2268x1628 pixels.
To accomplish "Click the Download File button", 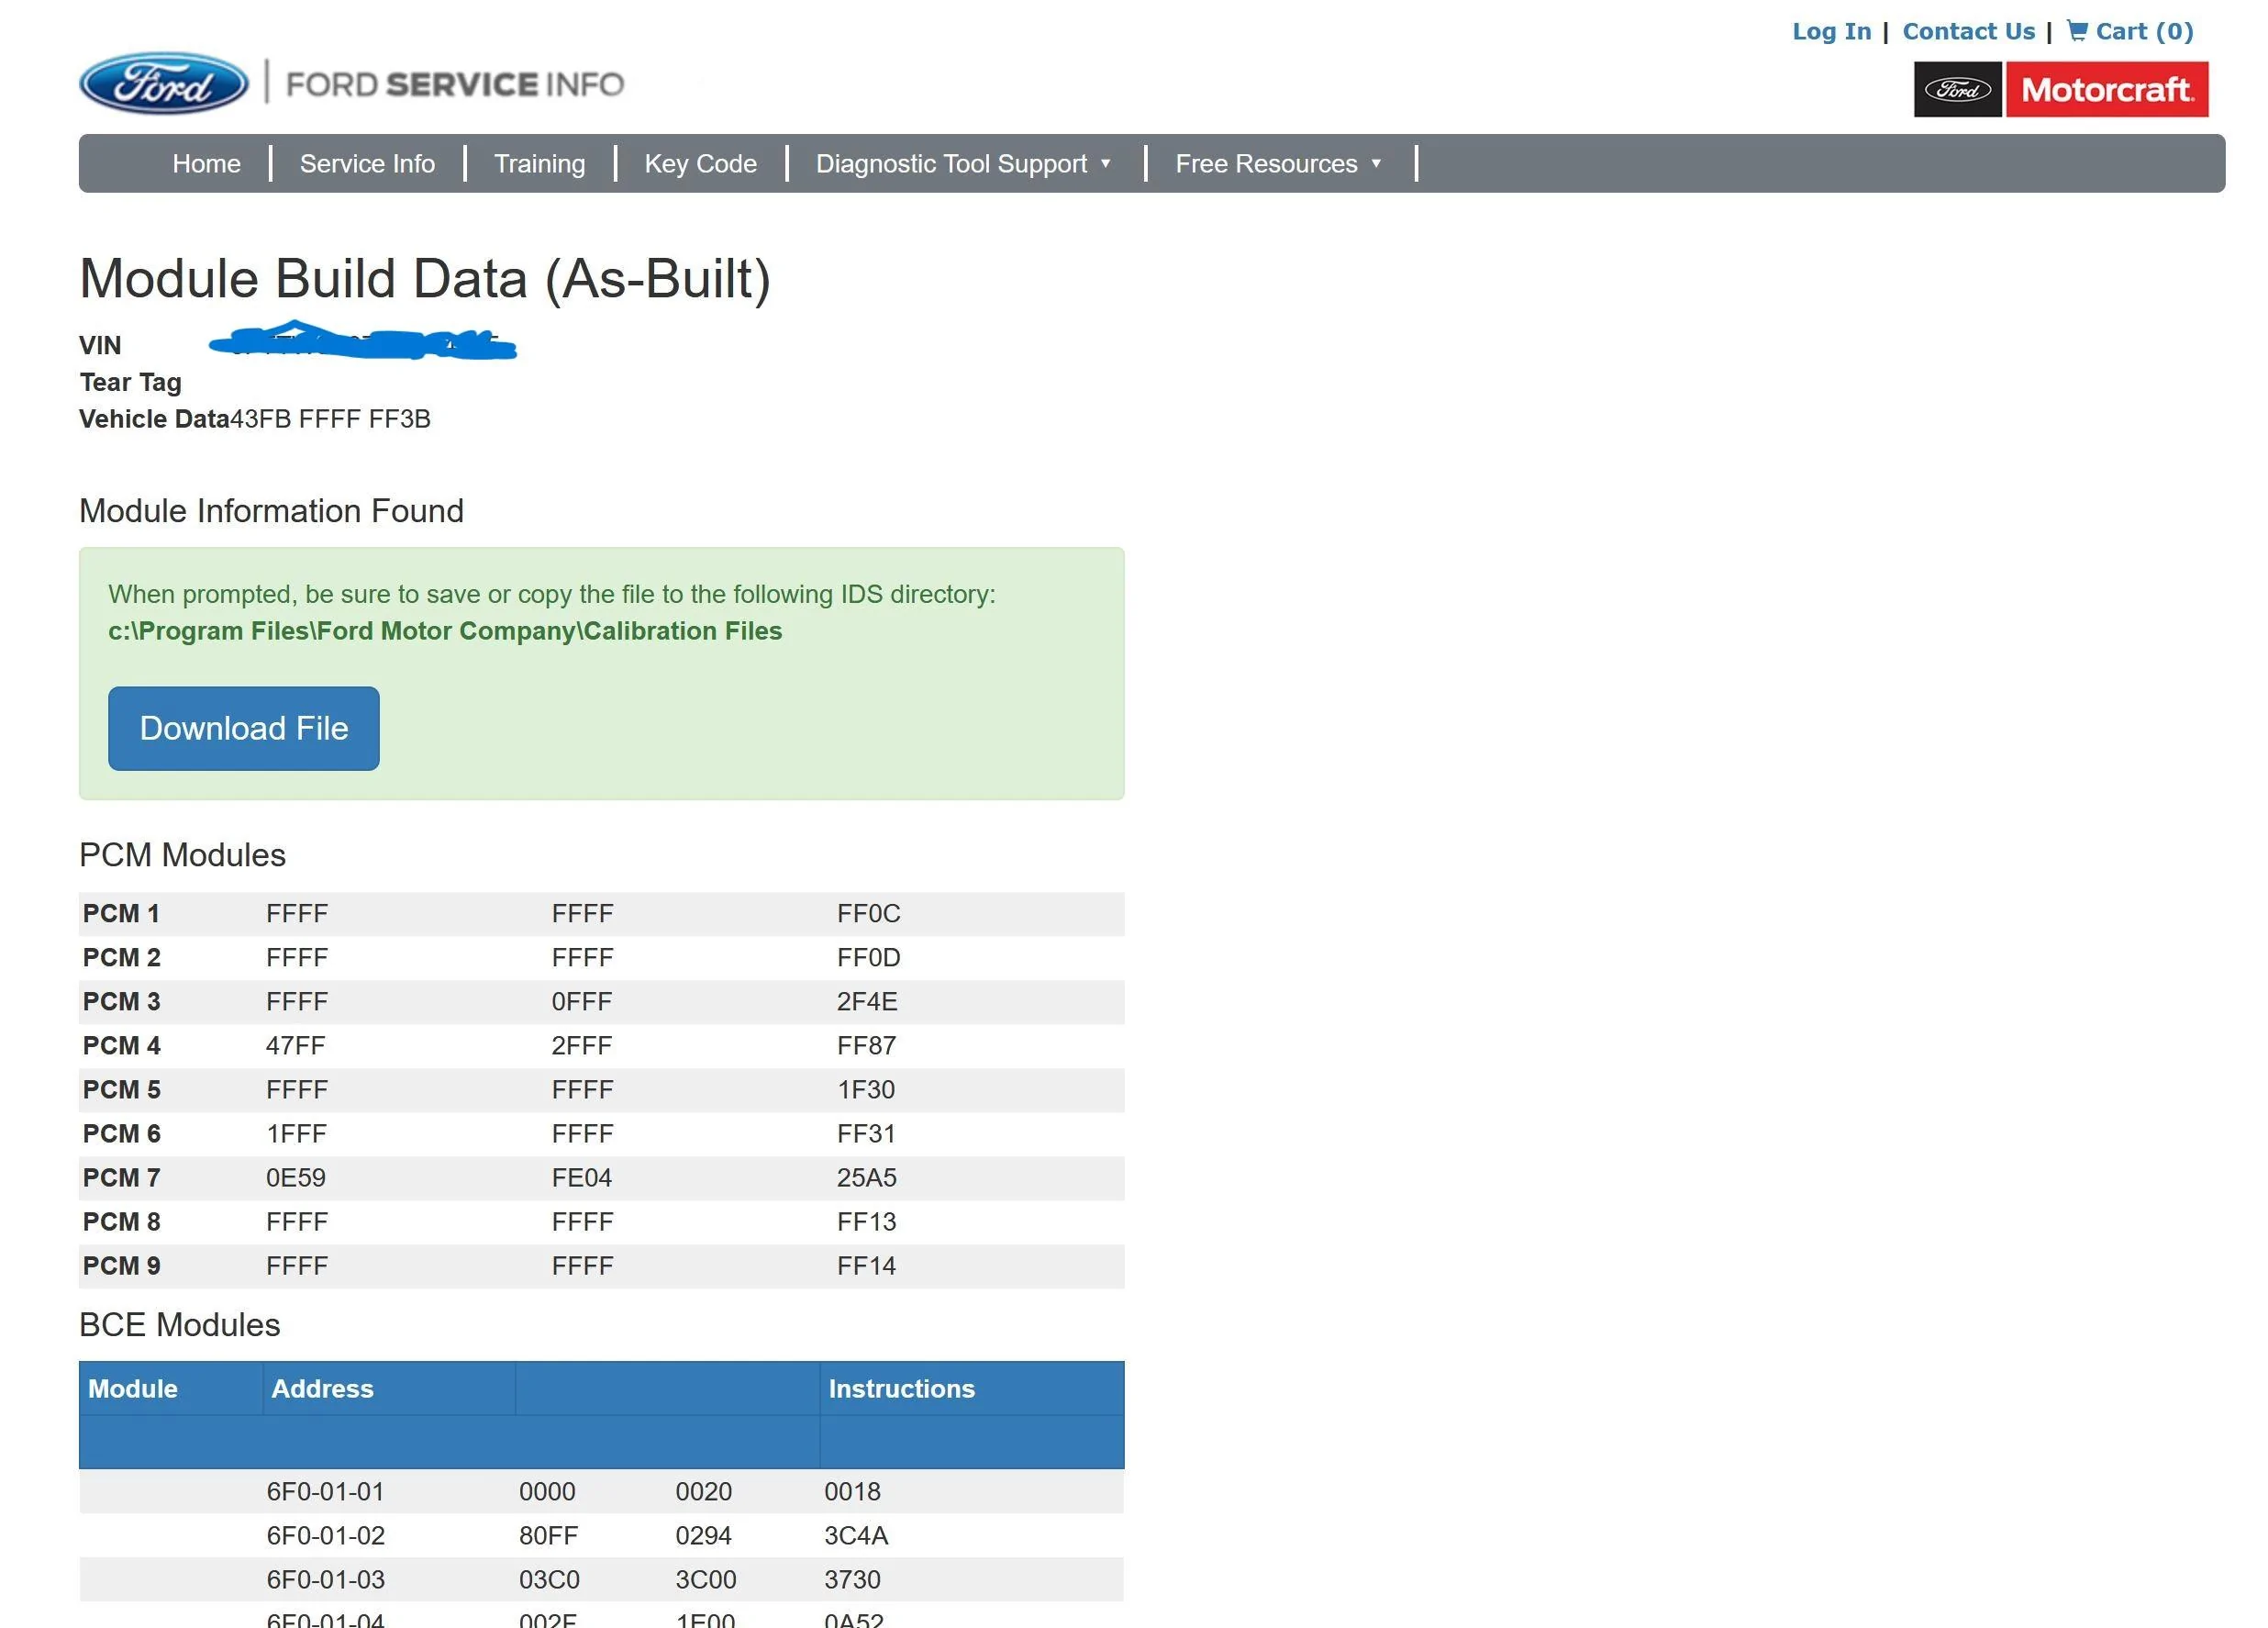I will tap(244, 728).
